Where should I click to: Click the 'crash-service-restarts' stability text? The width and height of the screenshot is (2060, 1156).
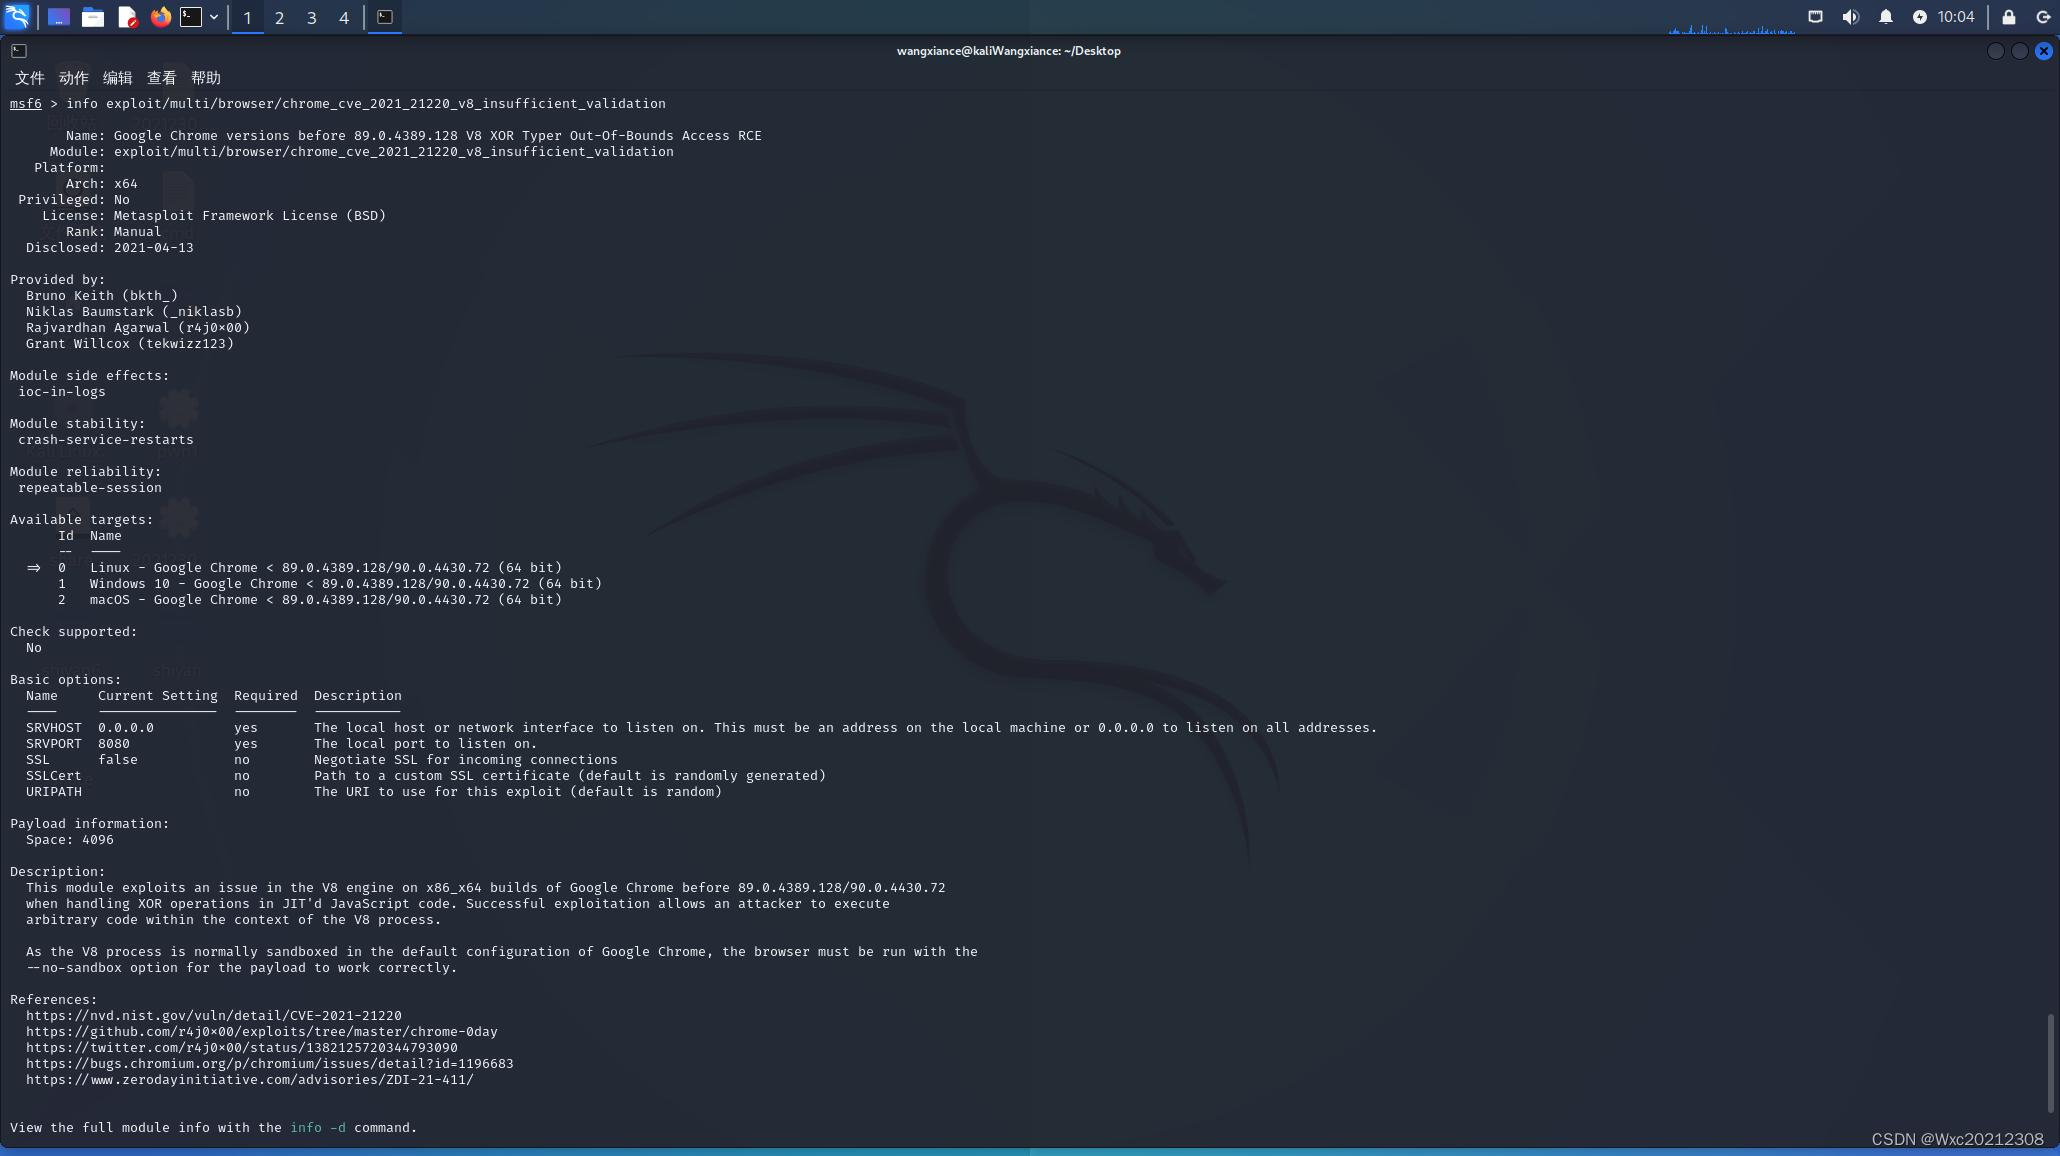click(106, 440)
